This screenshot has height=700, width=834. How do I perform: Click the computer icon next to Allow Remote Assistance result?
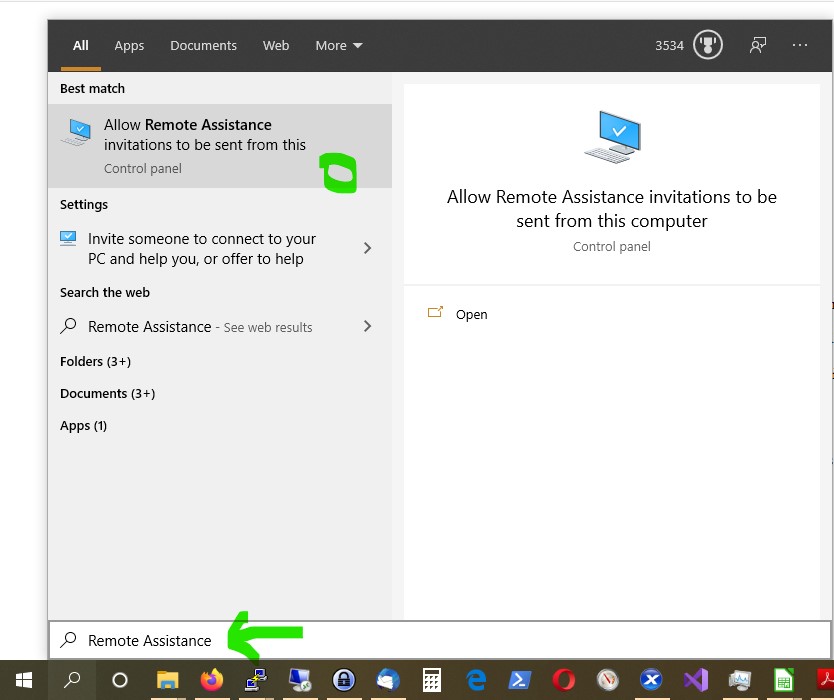[x=76, y=132]
